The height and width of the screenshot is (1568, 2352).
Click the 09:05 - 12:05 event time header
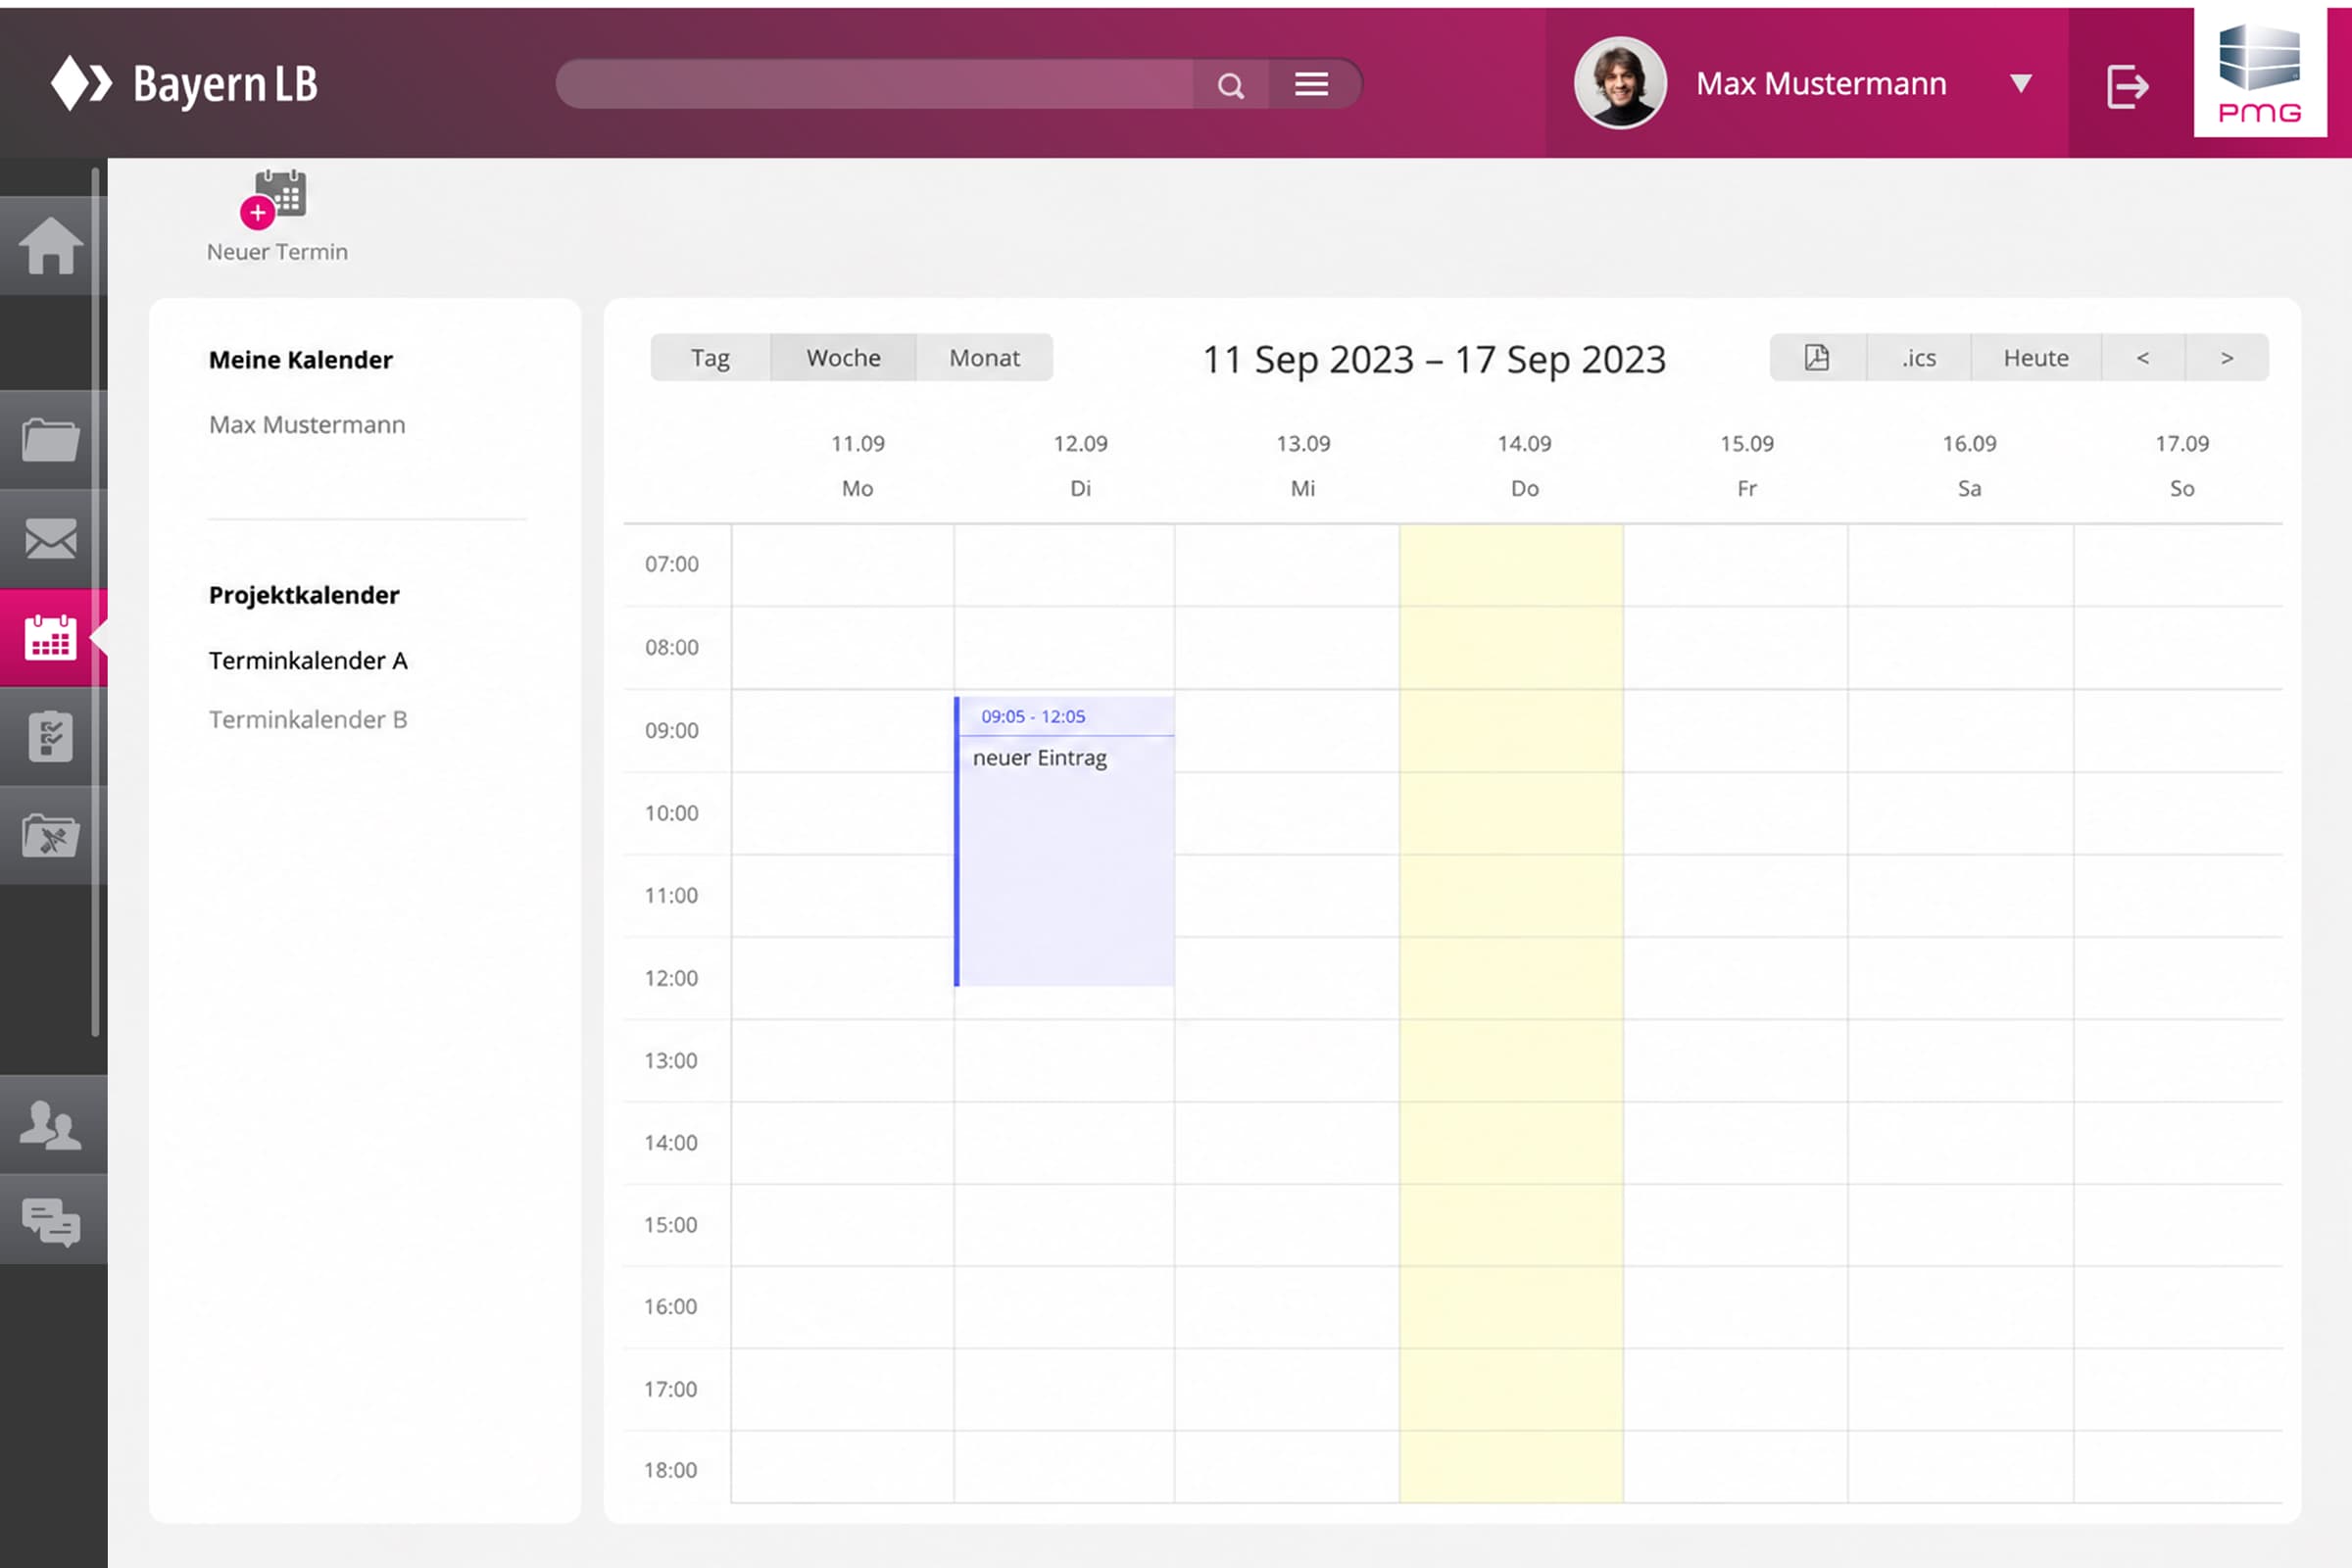pos(1033,716)
